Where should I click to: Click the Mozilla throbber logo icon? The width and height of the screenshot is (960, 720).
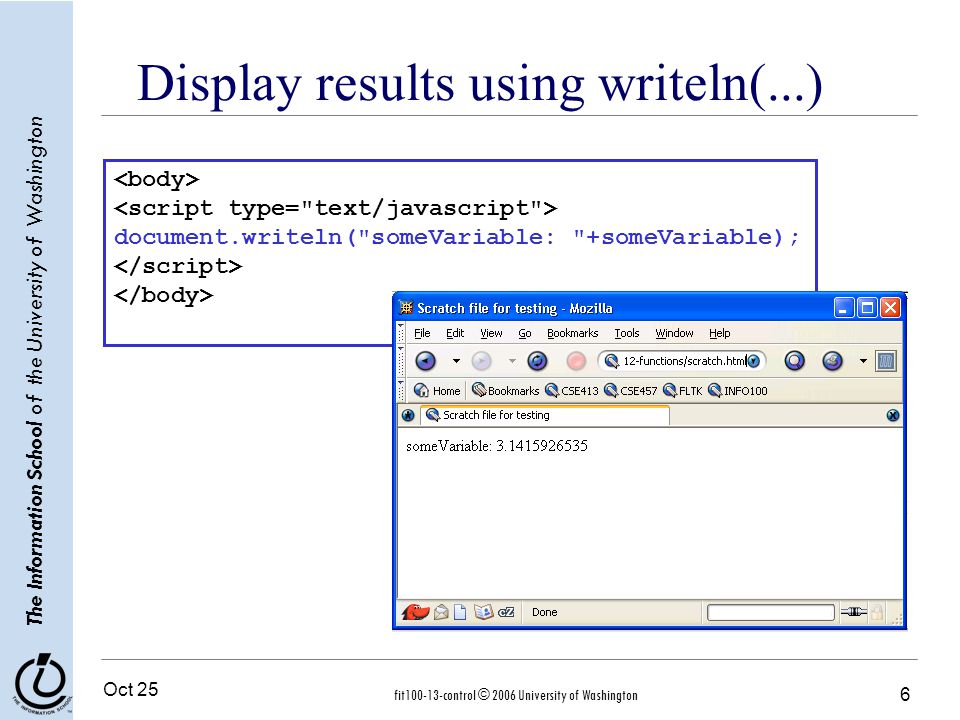pos(886,361)
